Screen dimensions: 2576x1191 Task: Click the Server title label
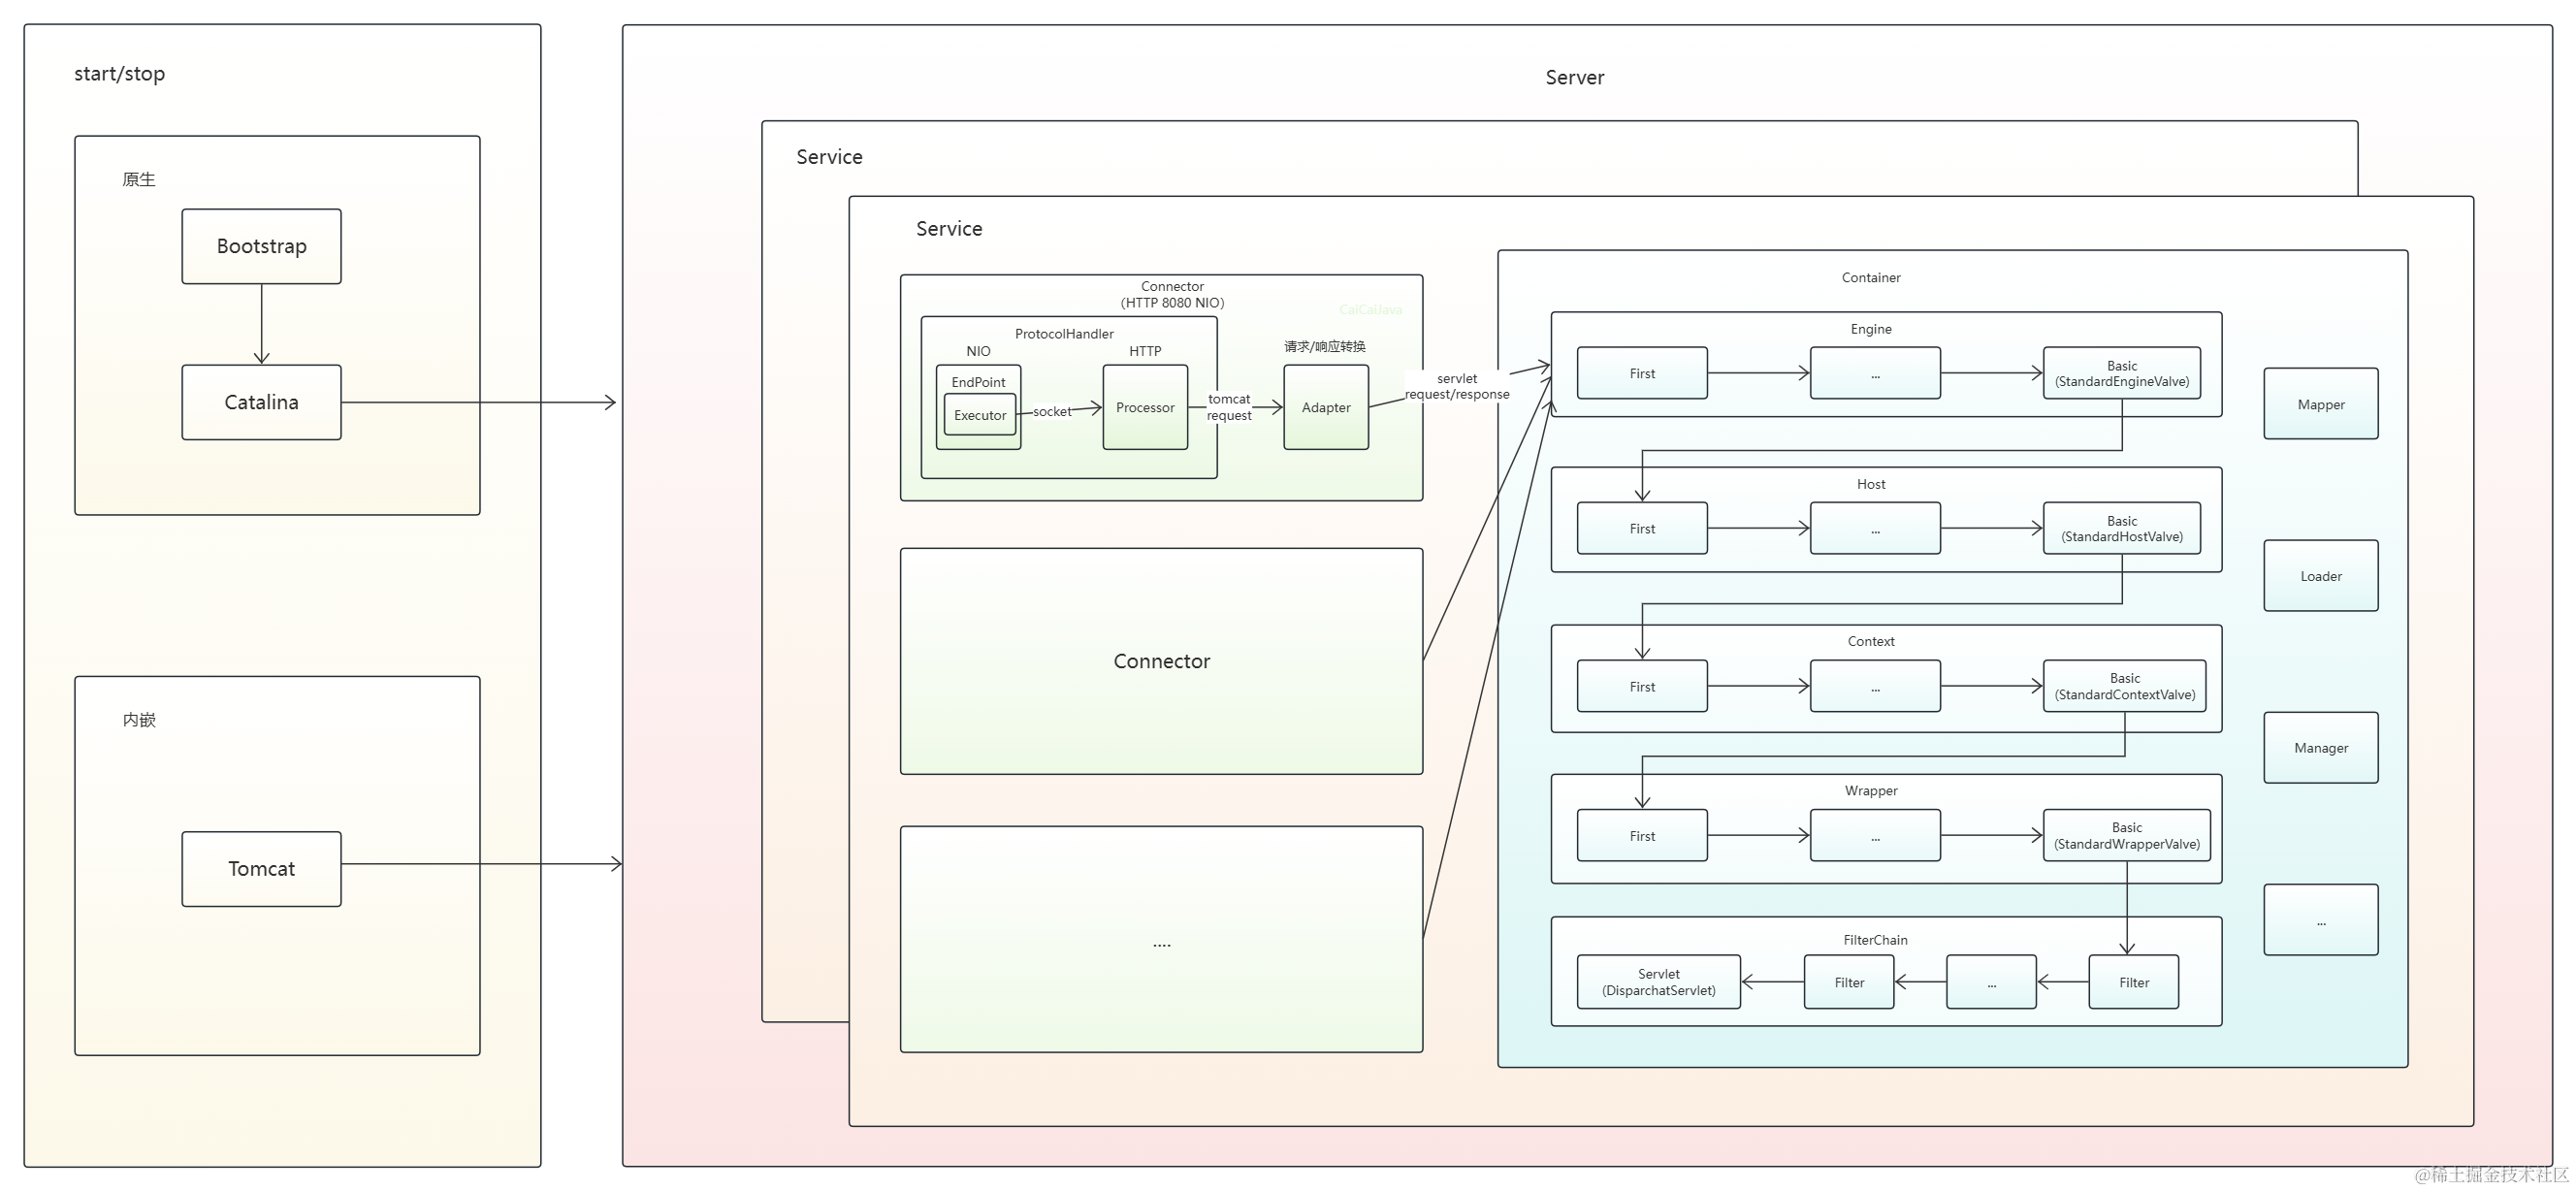point(1574,77)
